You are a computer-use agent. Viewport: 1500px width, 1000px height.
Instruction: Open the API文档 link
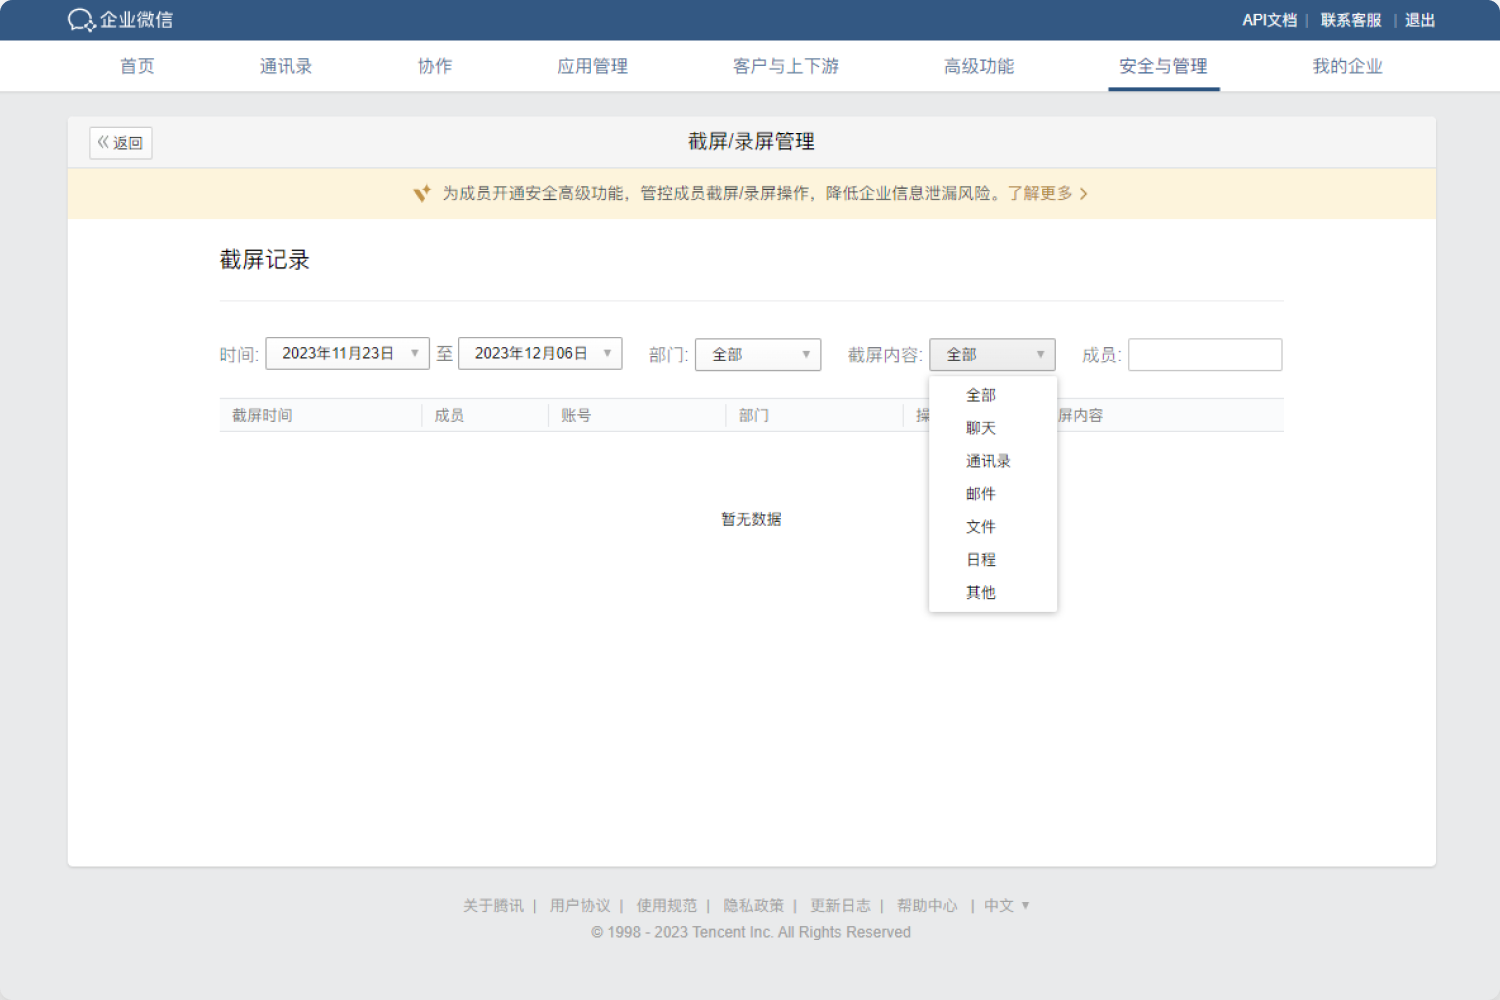click(x=1268, y=20)
